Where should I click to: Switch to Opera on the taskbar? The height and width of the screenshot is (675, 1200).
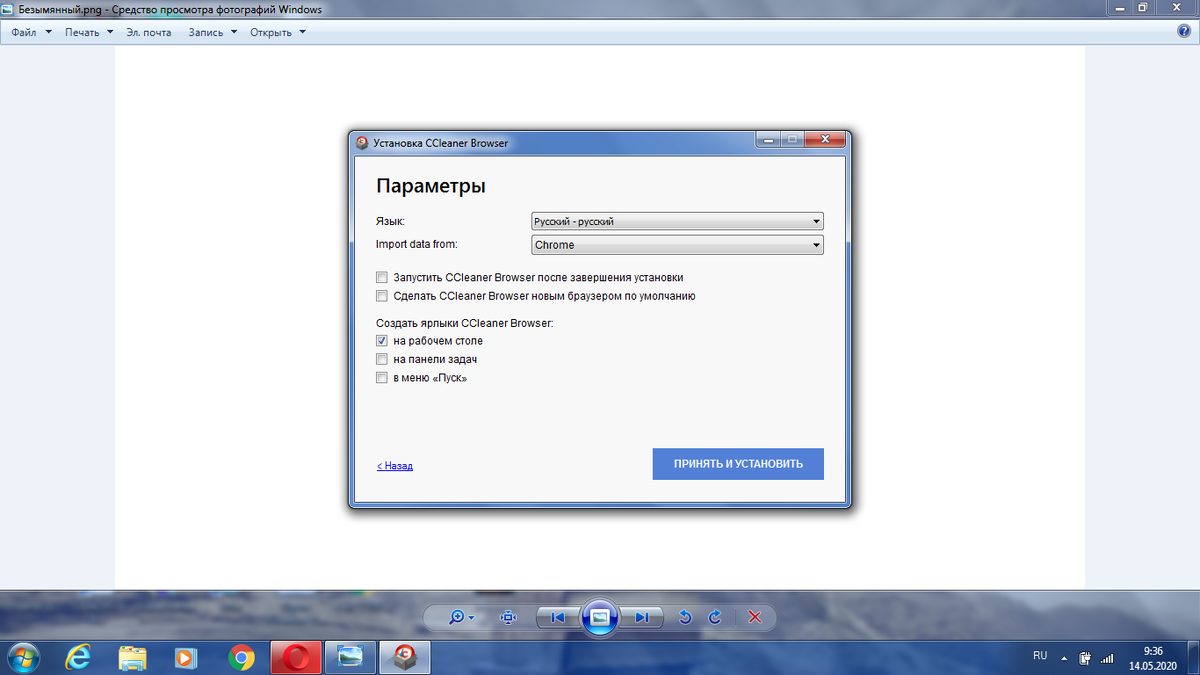296,657
